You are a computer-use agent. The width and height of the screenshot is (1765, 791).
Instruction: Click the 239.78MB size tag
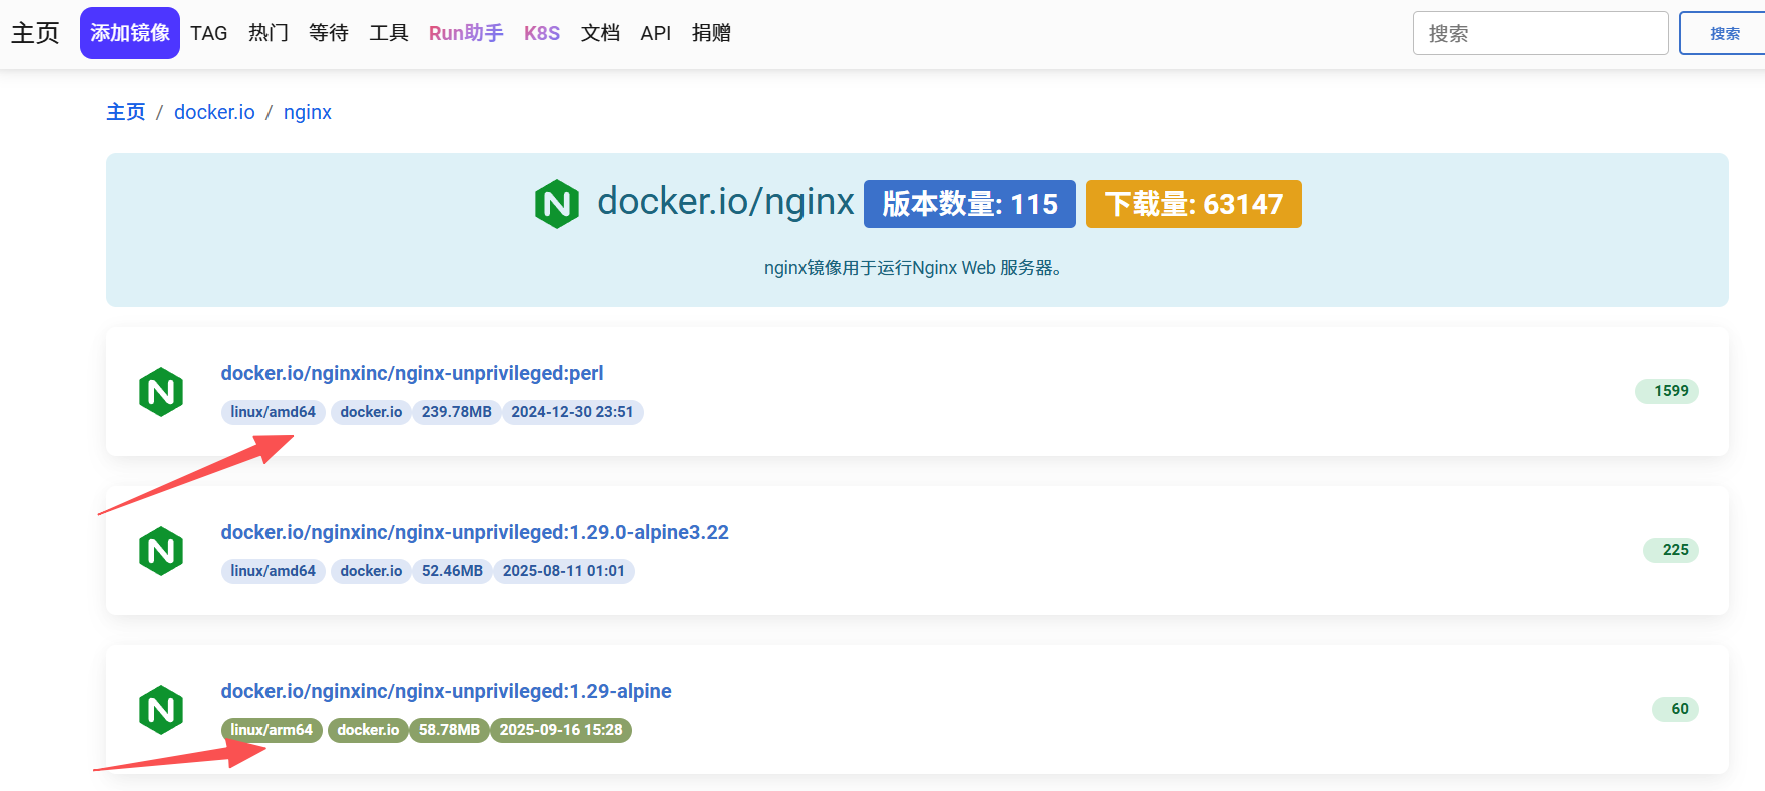457,412
